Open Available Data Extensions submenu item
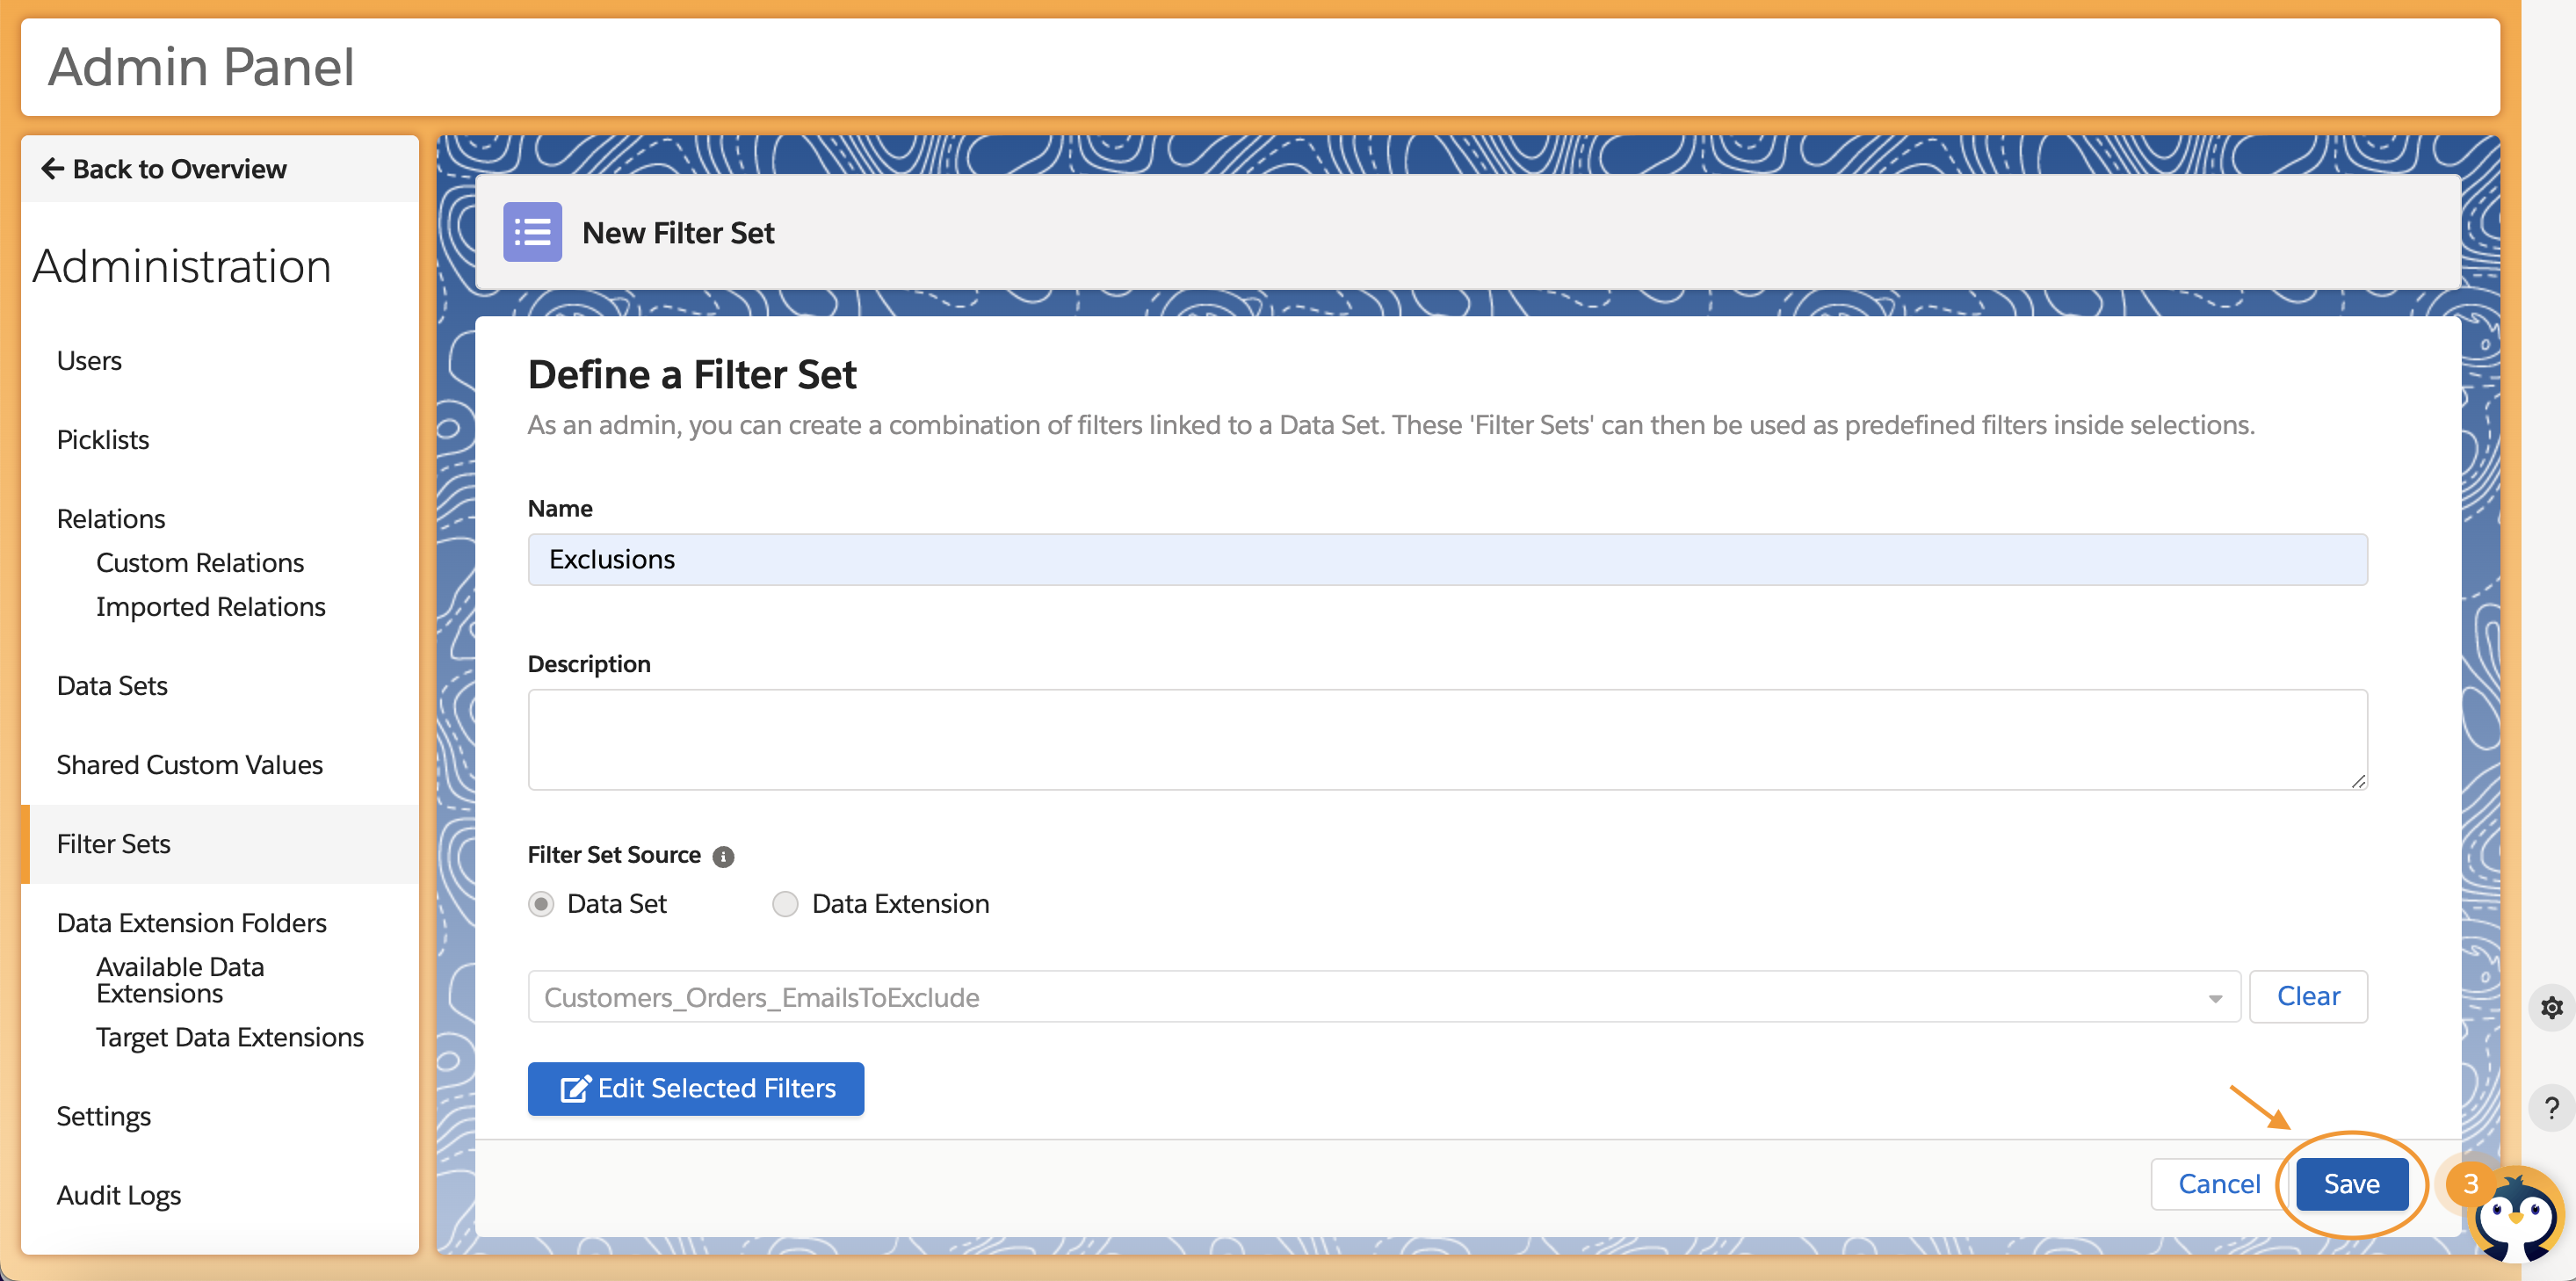This screenshot has width=2576, height=1281. click(x=180, y=980)
